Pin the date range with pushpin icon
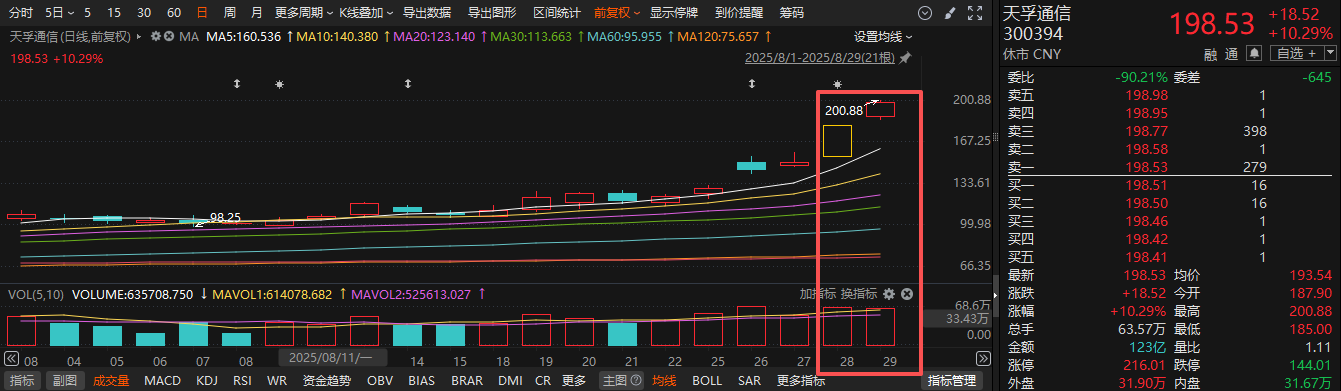 tap(905, 58)
